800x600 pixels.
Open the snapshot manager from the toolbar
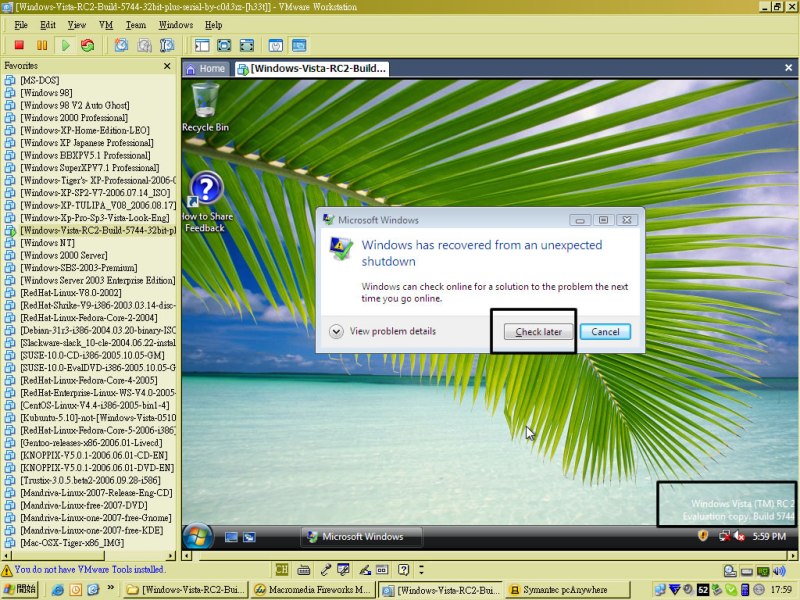[x=167, y=45]
